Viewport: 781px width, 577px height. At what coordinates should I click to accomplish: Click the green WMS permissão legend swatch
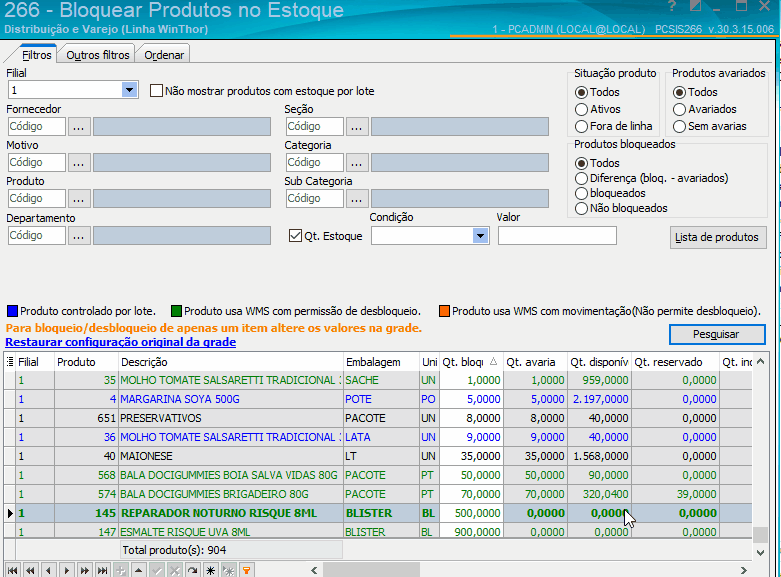click(x=176, y=311)
